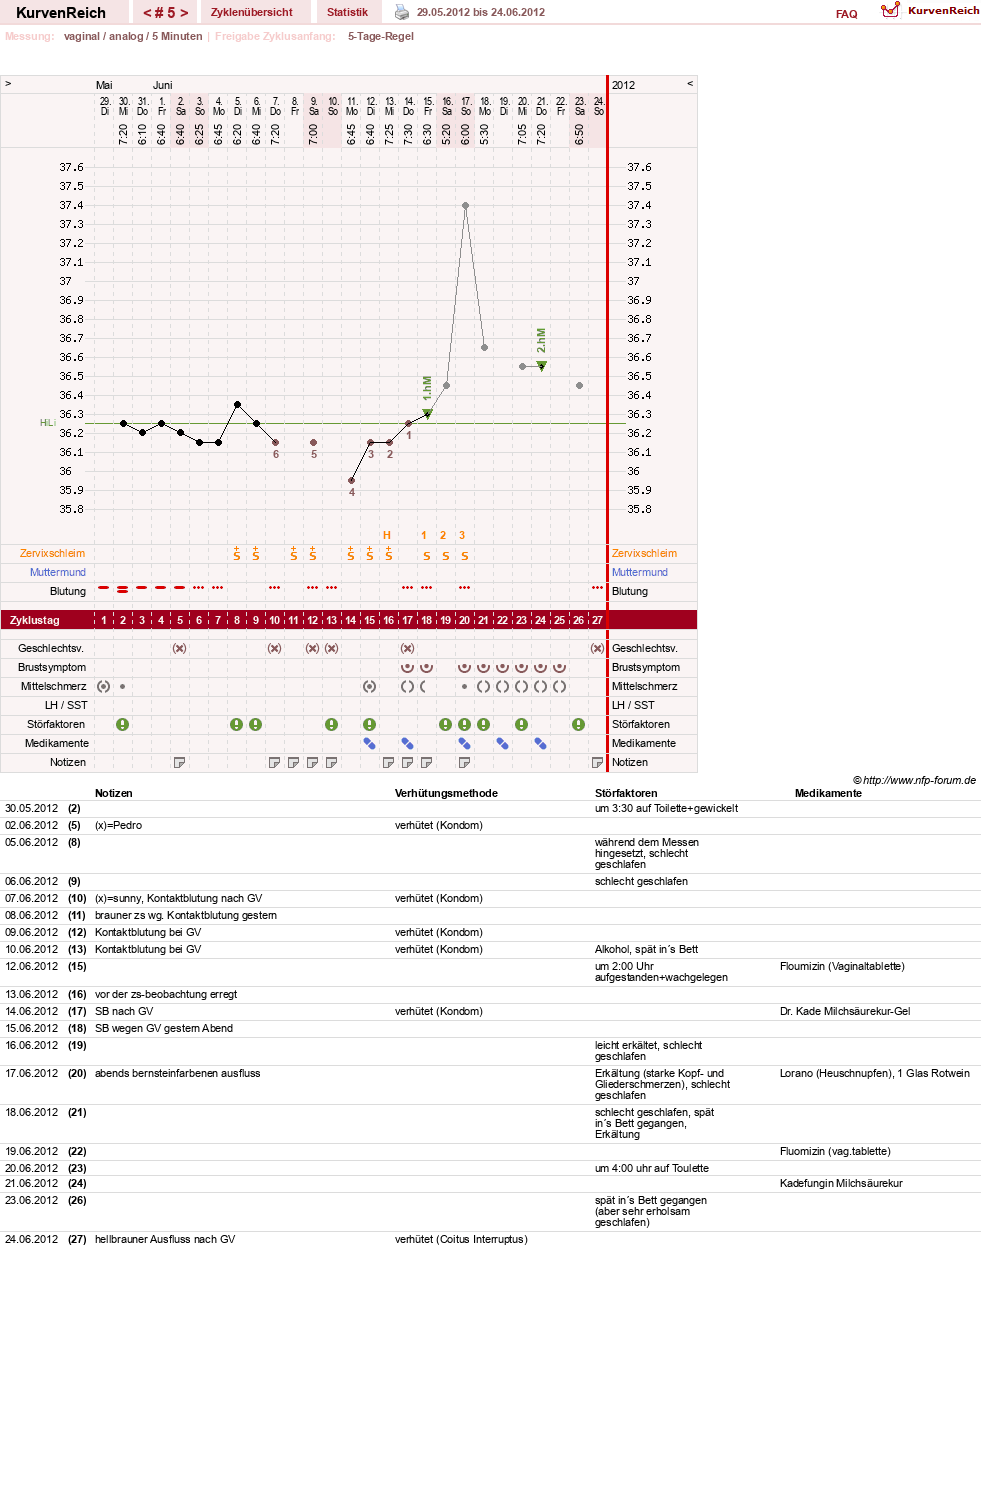This screenshot has width=981, height=1494.
Task: Click the Geschlechtsv. marker on cycle day 5
Action: 180,648
